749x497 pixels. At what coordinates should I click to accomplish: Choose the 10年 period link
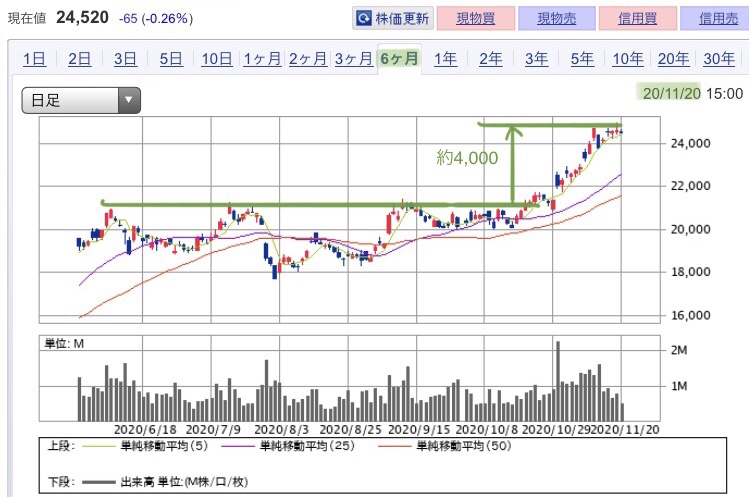pos(628,59)
